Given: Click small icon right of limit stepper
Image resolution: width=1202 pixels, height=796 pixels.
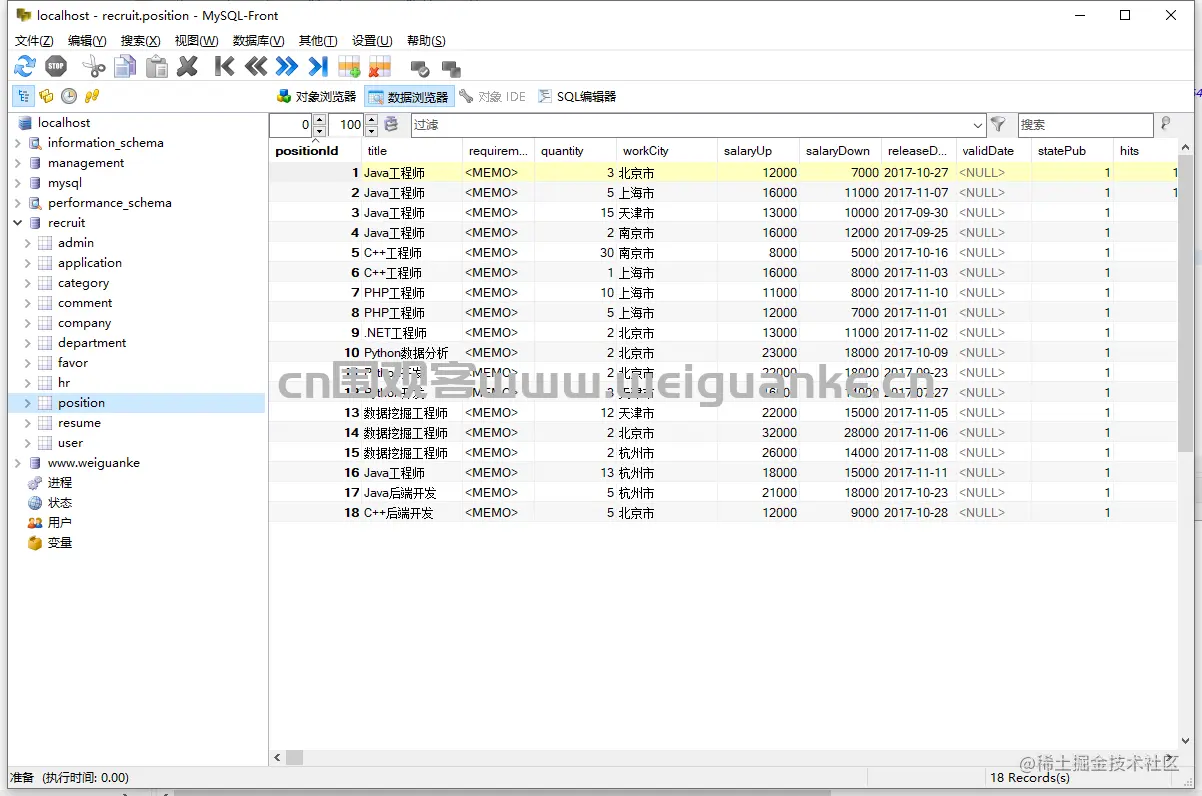Looking at the screenshot, I should coord(391,125).
